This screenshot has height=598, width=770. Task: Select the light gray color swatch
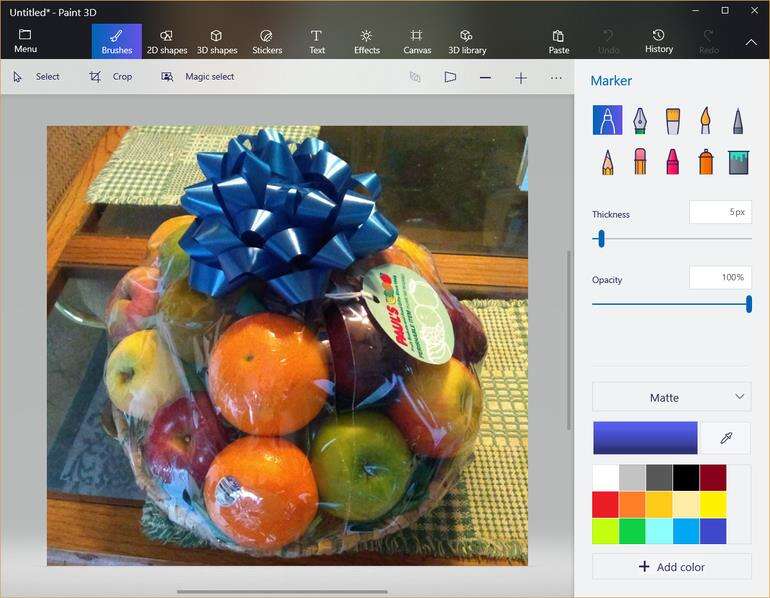632,478
